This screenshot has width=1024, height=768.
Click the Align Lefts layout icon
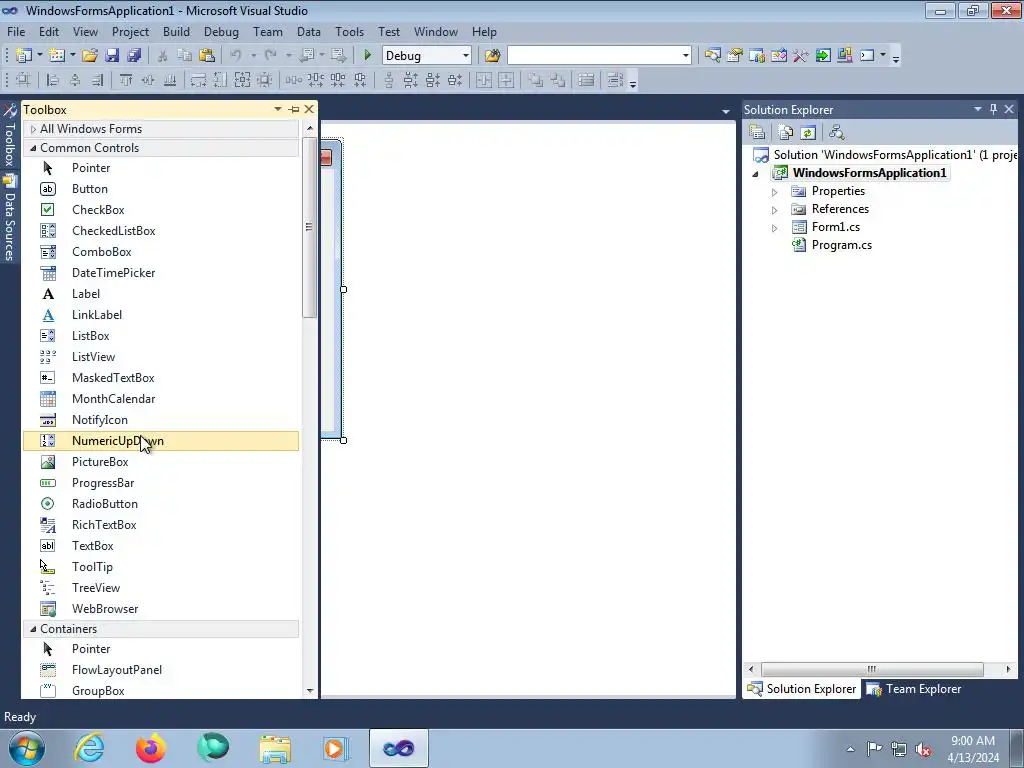coord(53,80)
